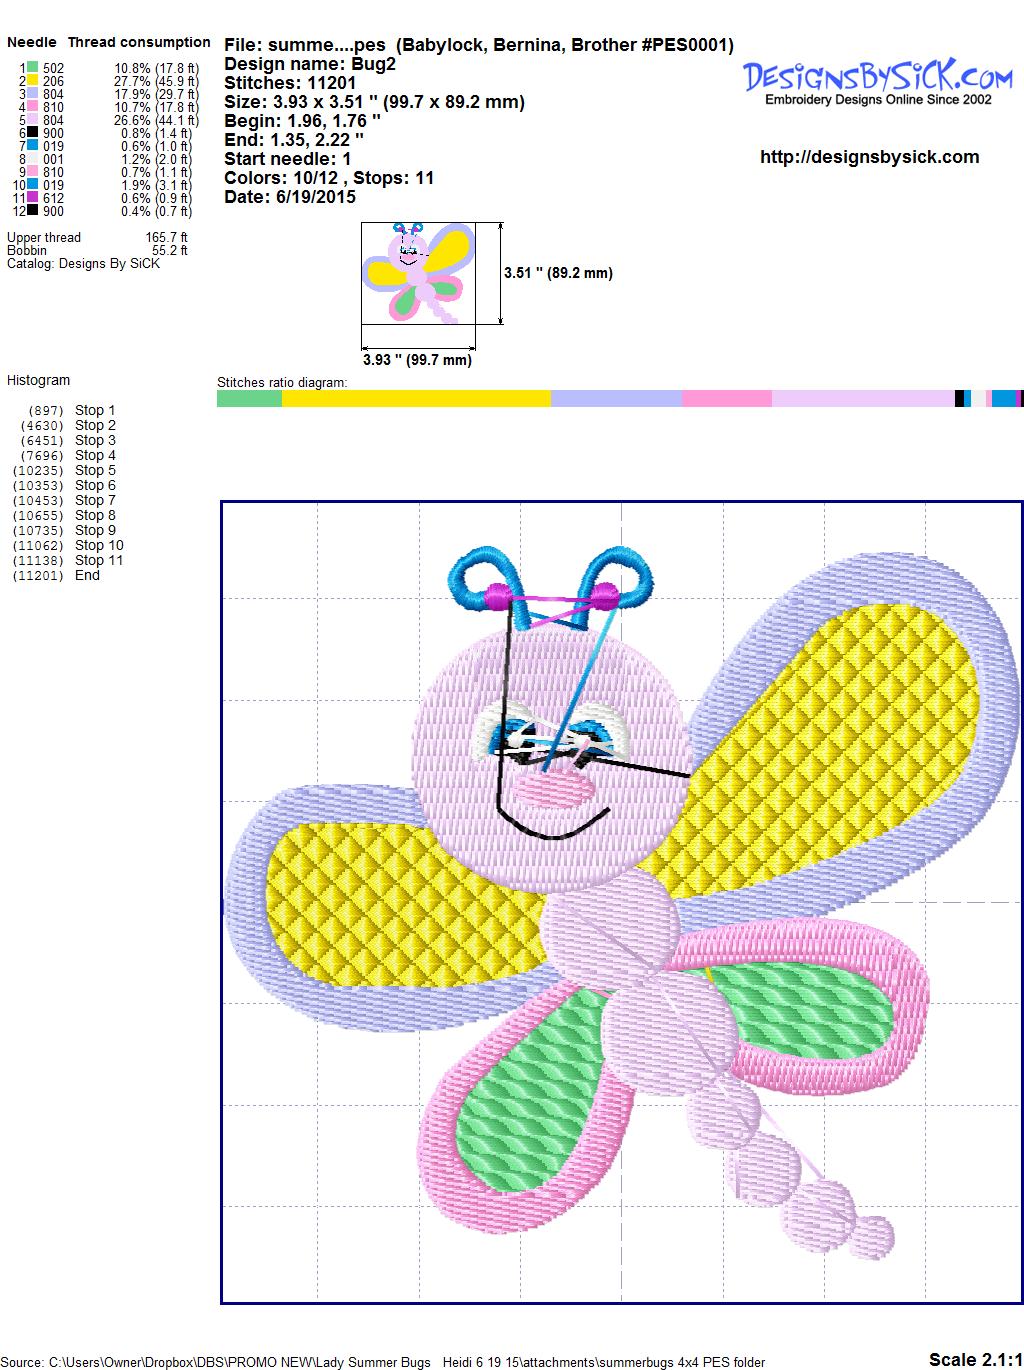Click the small butterfly thumbnail preview
Image resolution: width=1024 pixels, height=1370 pixels.
click(x=418, y=273)
